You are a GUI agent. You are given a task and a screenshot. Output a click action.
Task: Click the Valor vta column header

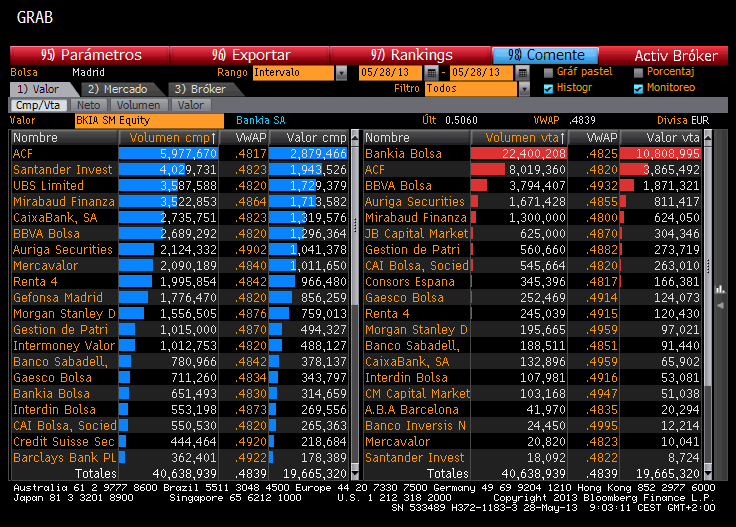(661, 138)
